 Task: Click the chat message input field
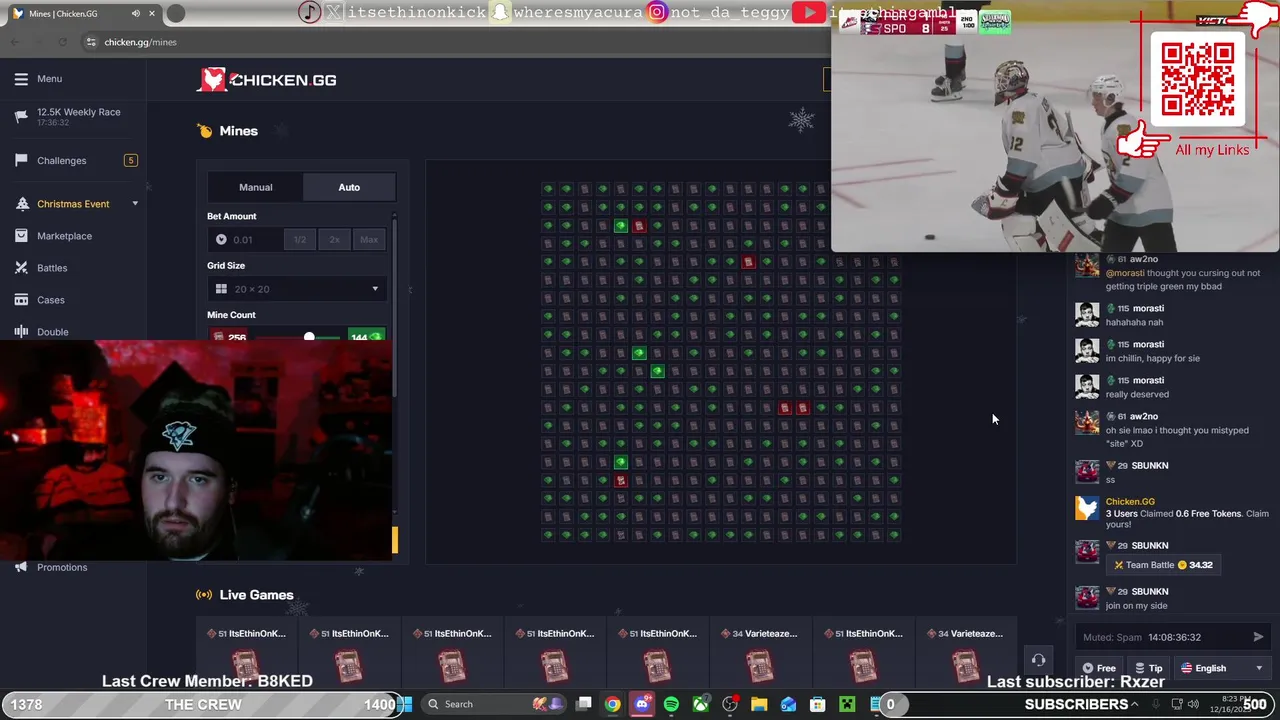click(x=1160, y=637)
